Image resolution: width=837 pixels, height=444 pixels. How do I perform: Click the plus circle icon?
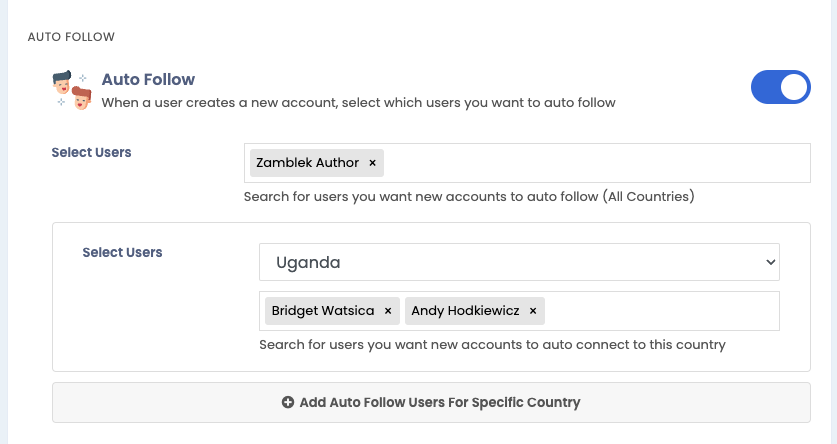[288, 402]
